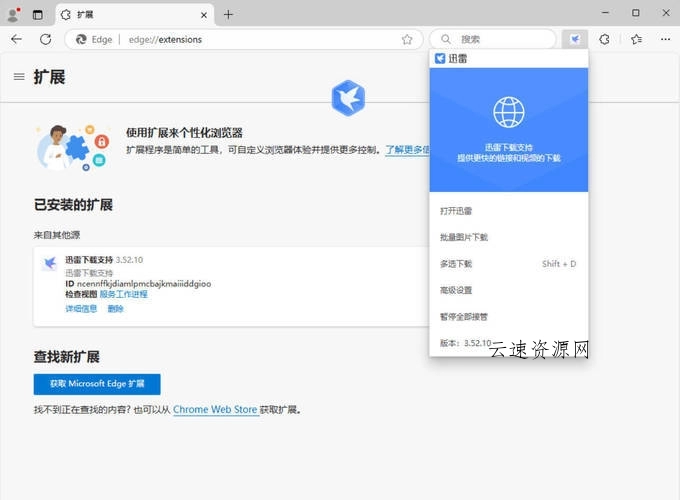
Task: Click the 迅雷下载支持 extension bird icon
Action: 49,263
